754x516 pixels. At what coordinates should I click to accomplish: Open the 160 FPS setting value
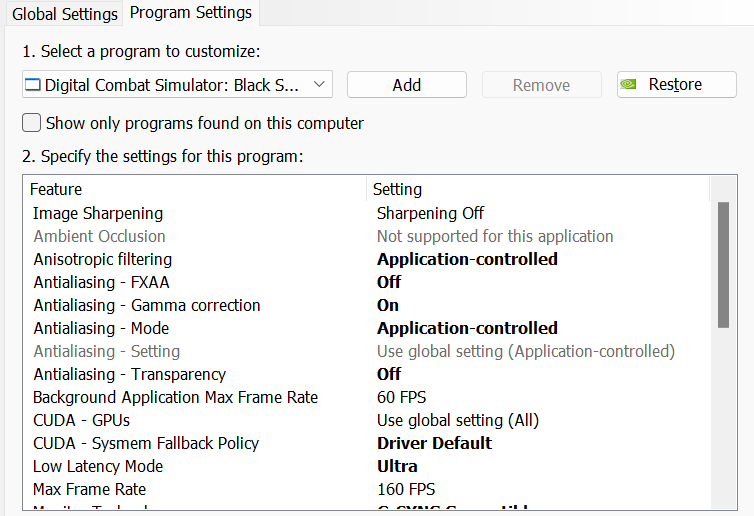406,490
